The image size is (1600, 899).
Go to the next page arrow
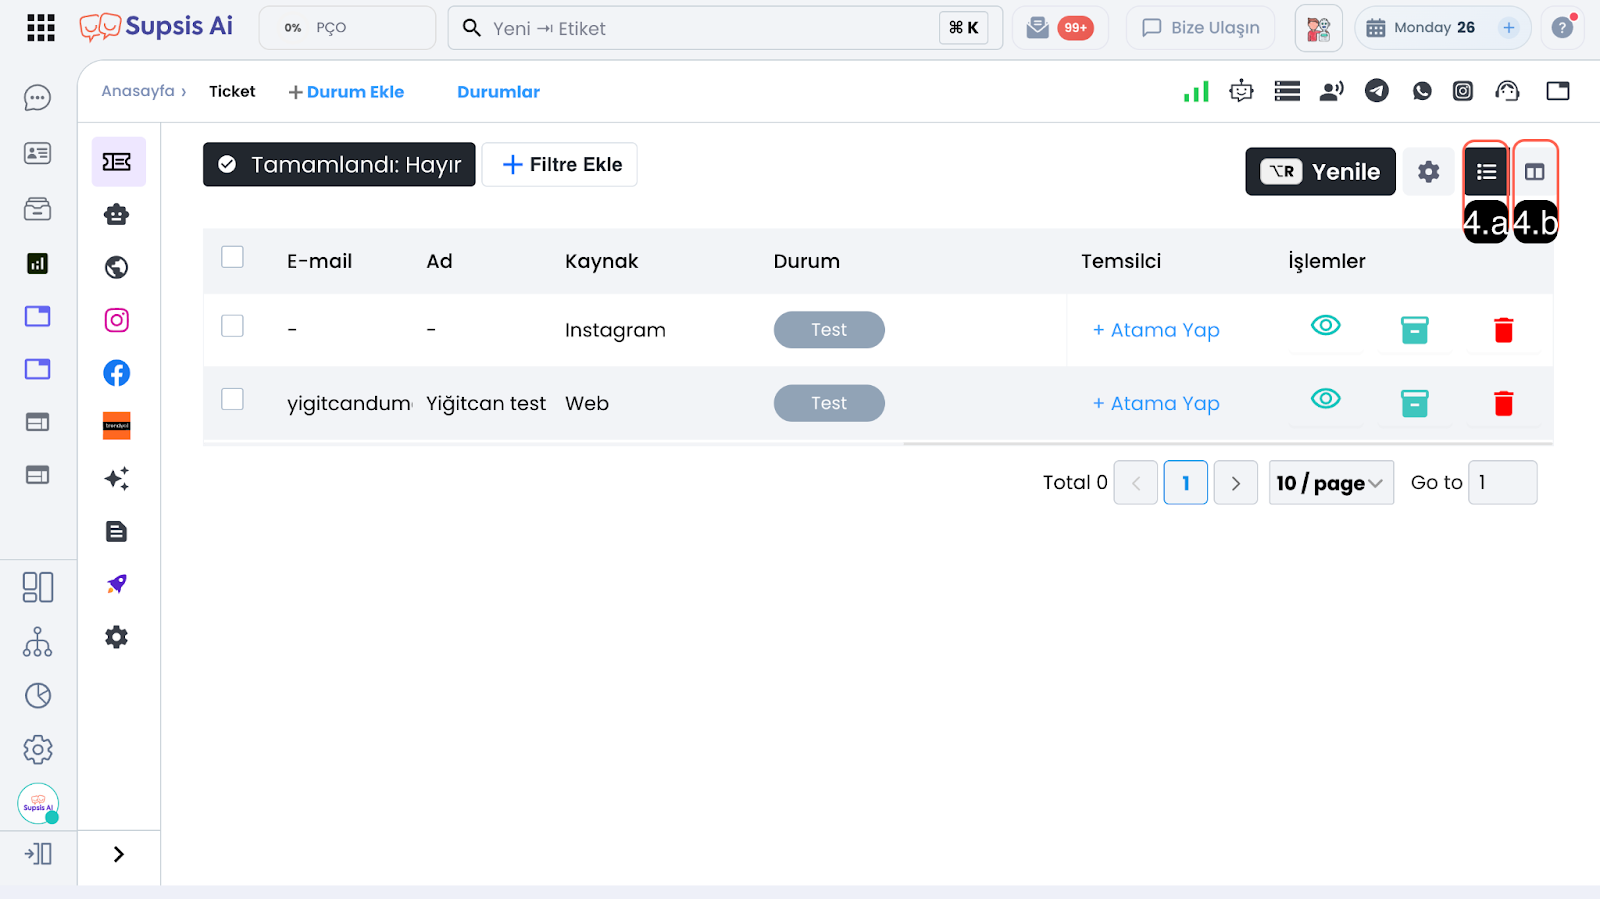coord(1235,483)
